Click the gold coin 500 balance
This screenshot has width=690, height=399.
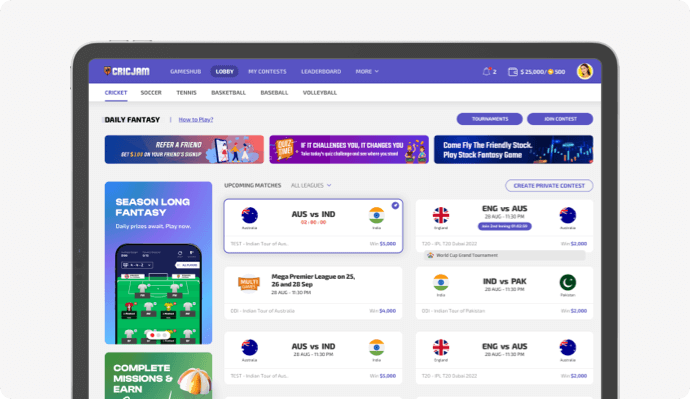(x=556, y=72)
